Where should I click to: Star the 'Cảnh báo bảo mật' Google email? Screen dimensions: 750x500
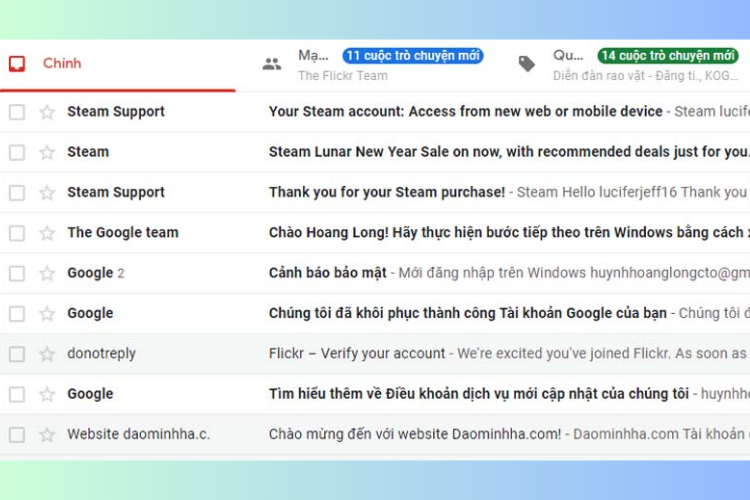point(47,273)
